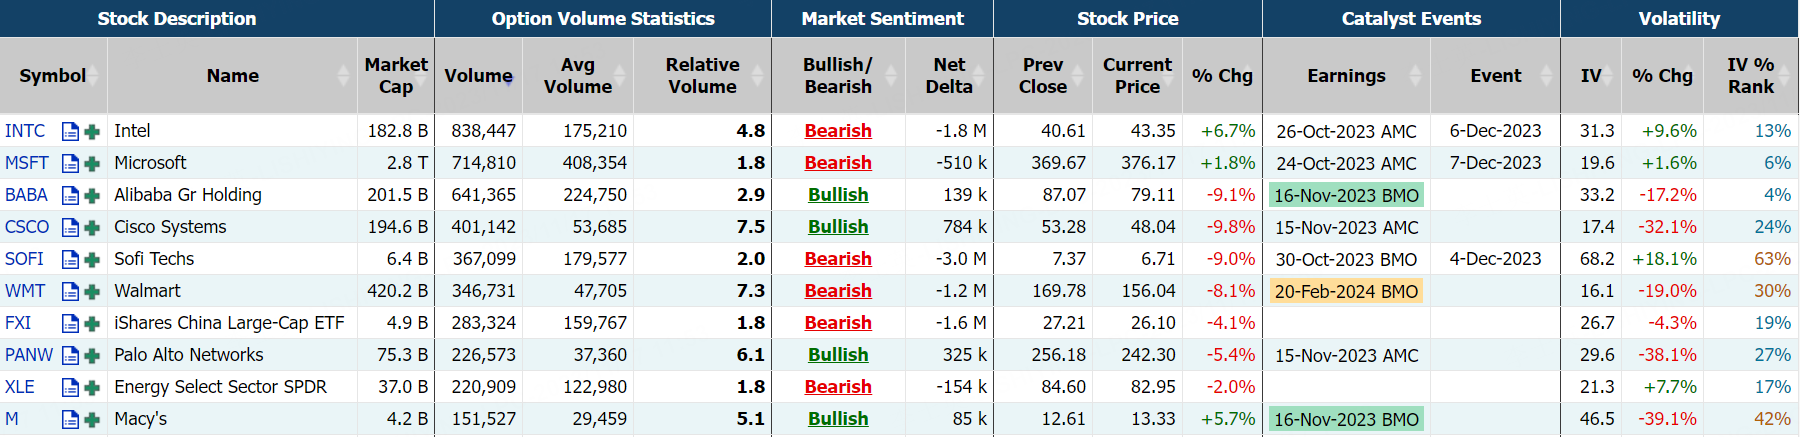Click the INTC ticker symbol link
The image size is (1800, 437).
coord(25,131)
